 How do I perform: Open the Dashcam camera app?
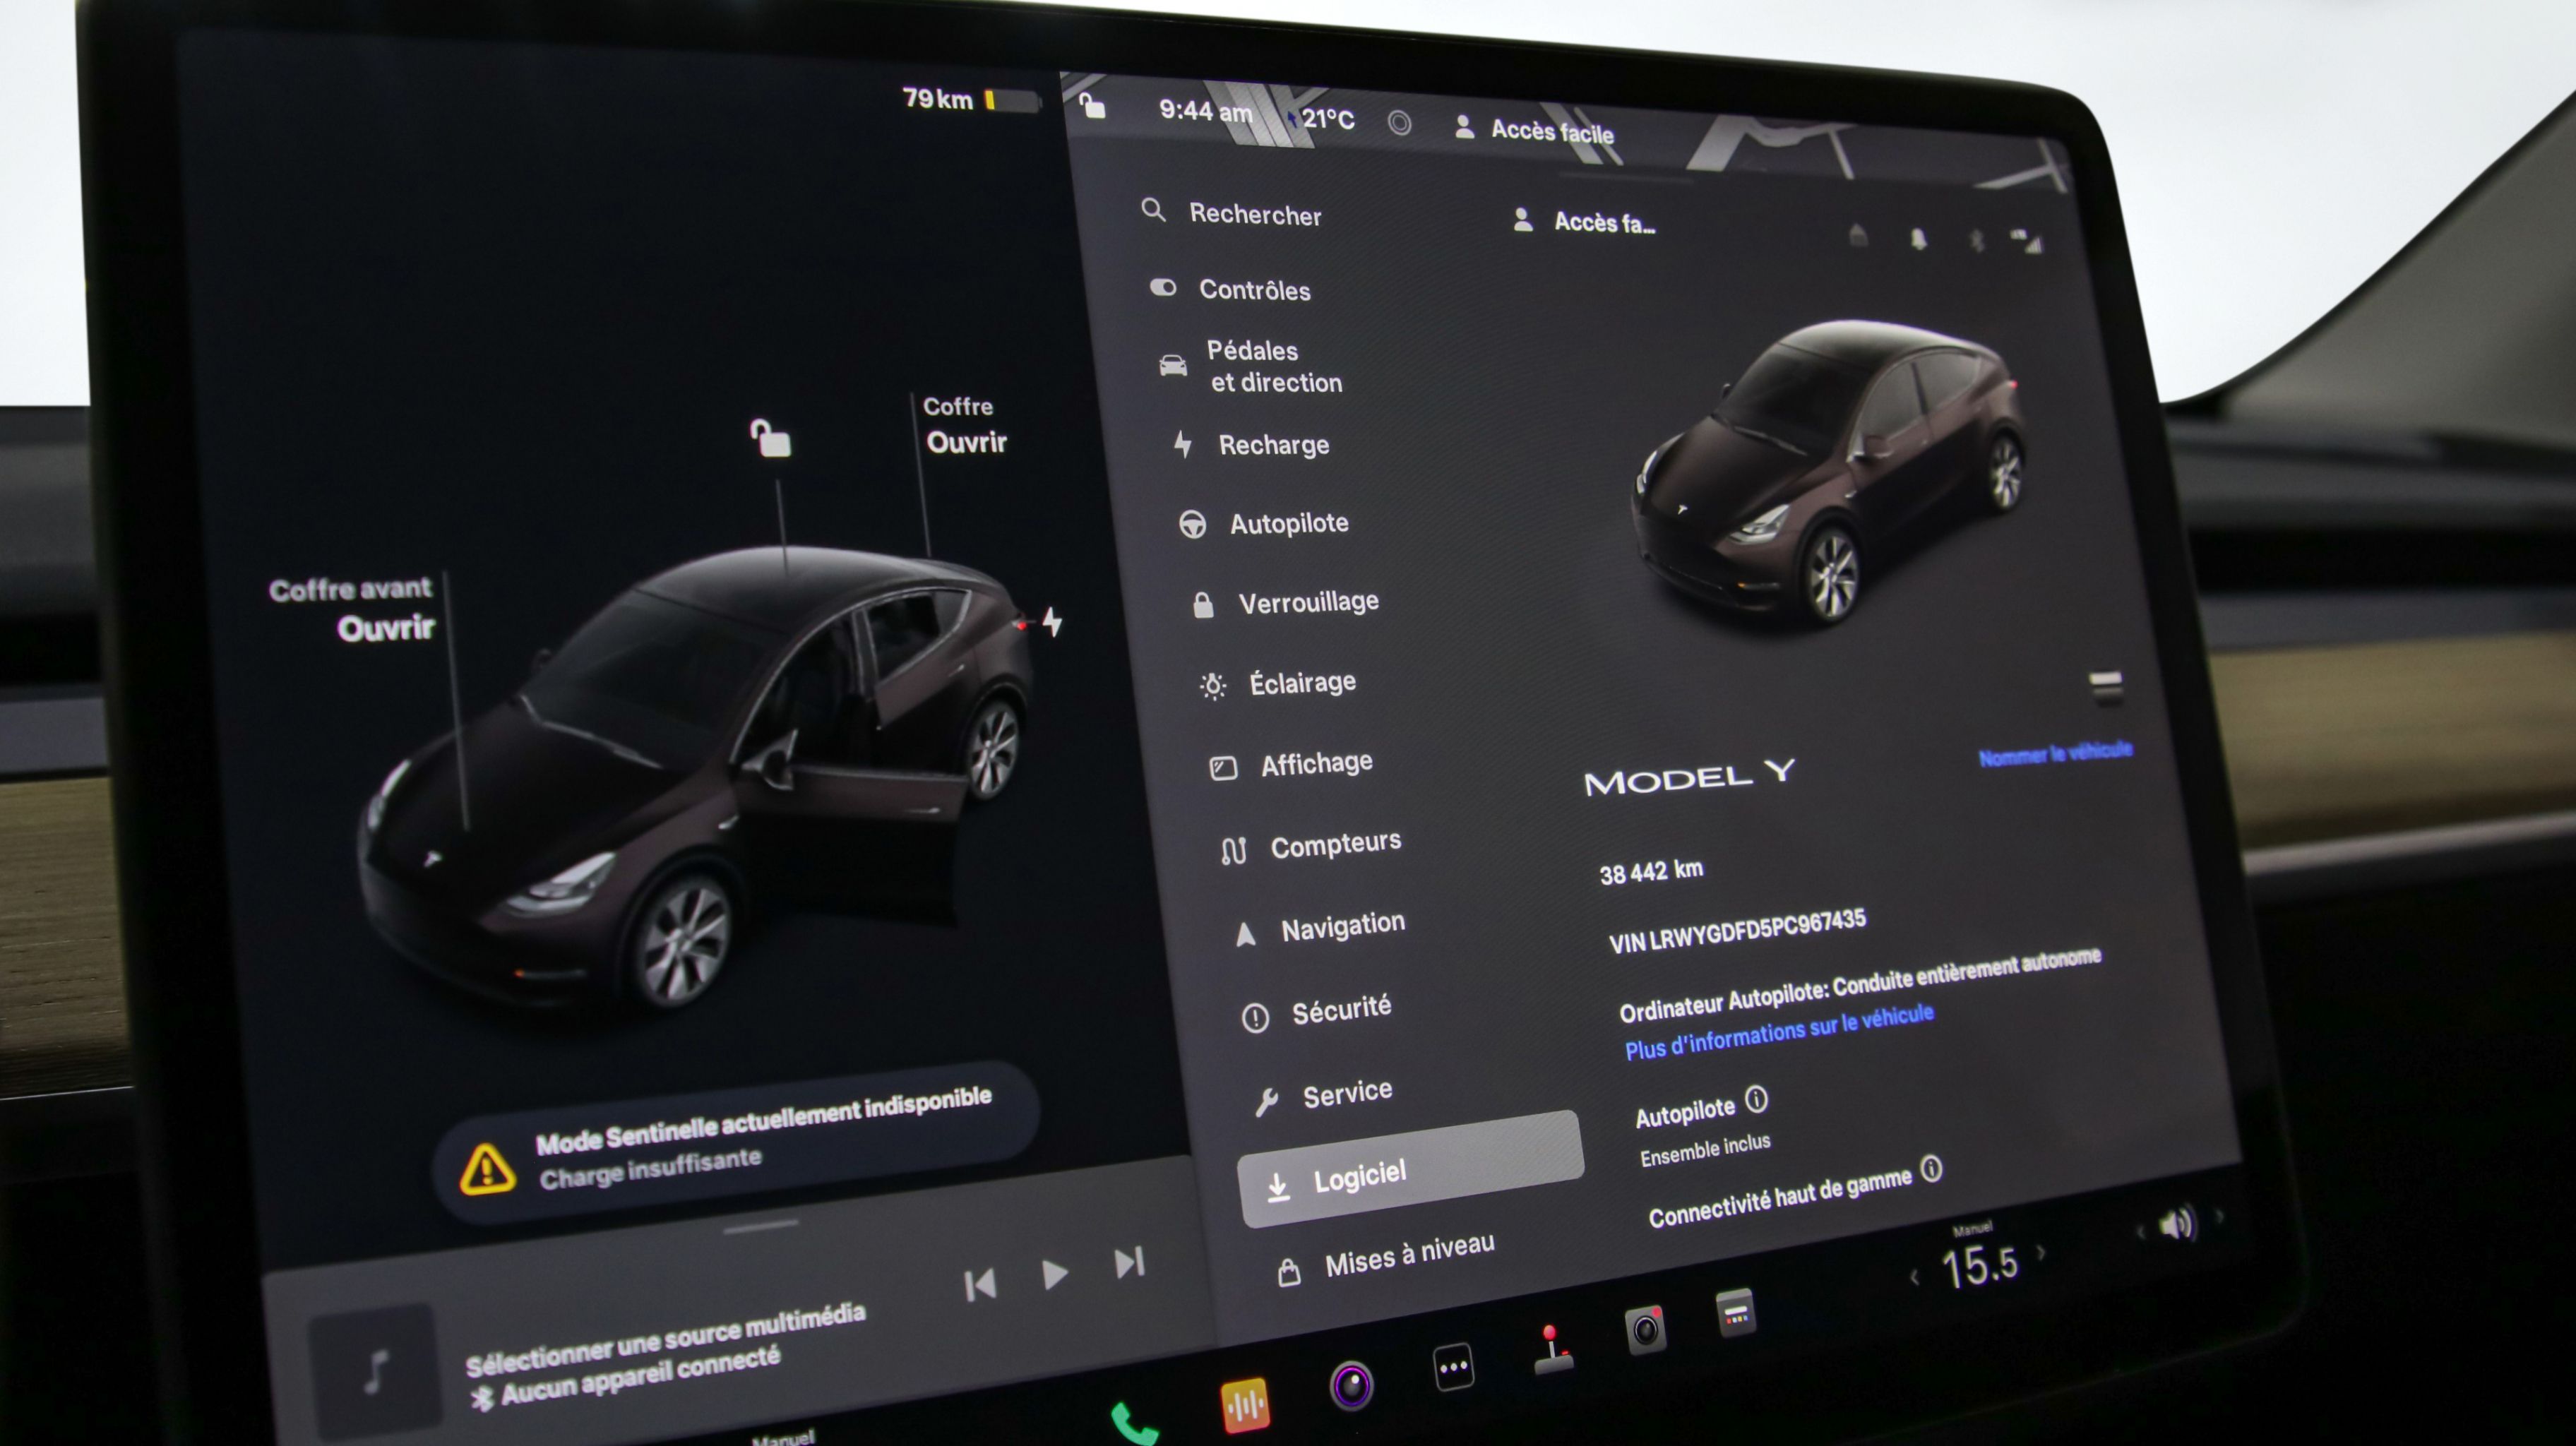click(x=1645, y=1329)
